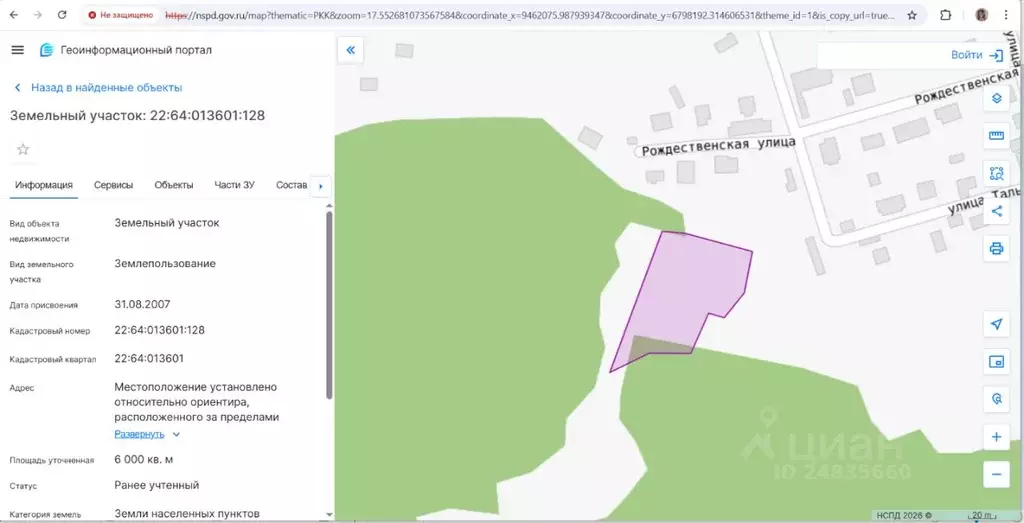Screen dimensions: 1024x523
Task: Click the info panel vertical scrollbar
Action: coord(329,300)
